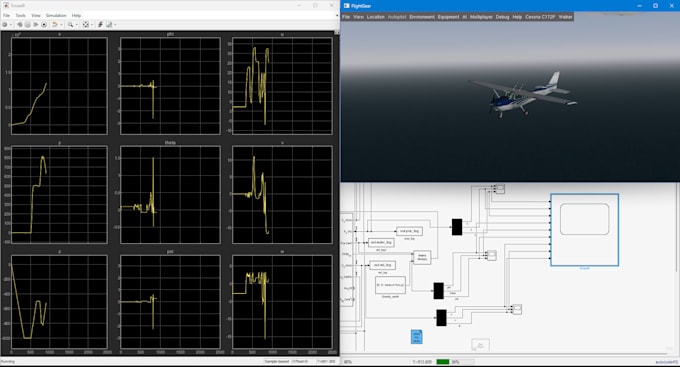Screen dimensions: 680x367
Task: Click the phi plot in the Scope
Action: point(170,86)
